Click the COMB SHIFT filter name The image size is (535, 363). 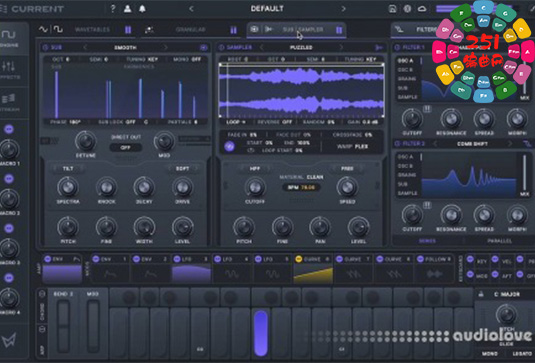tap(472, 144)
